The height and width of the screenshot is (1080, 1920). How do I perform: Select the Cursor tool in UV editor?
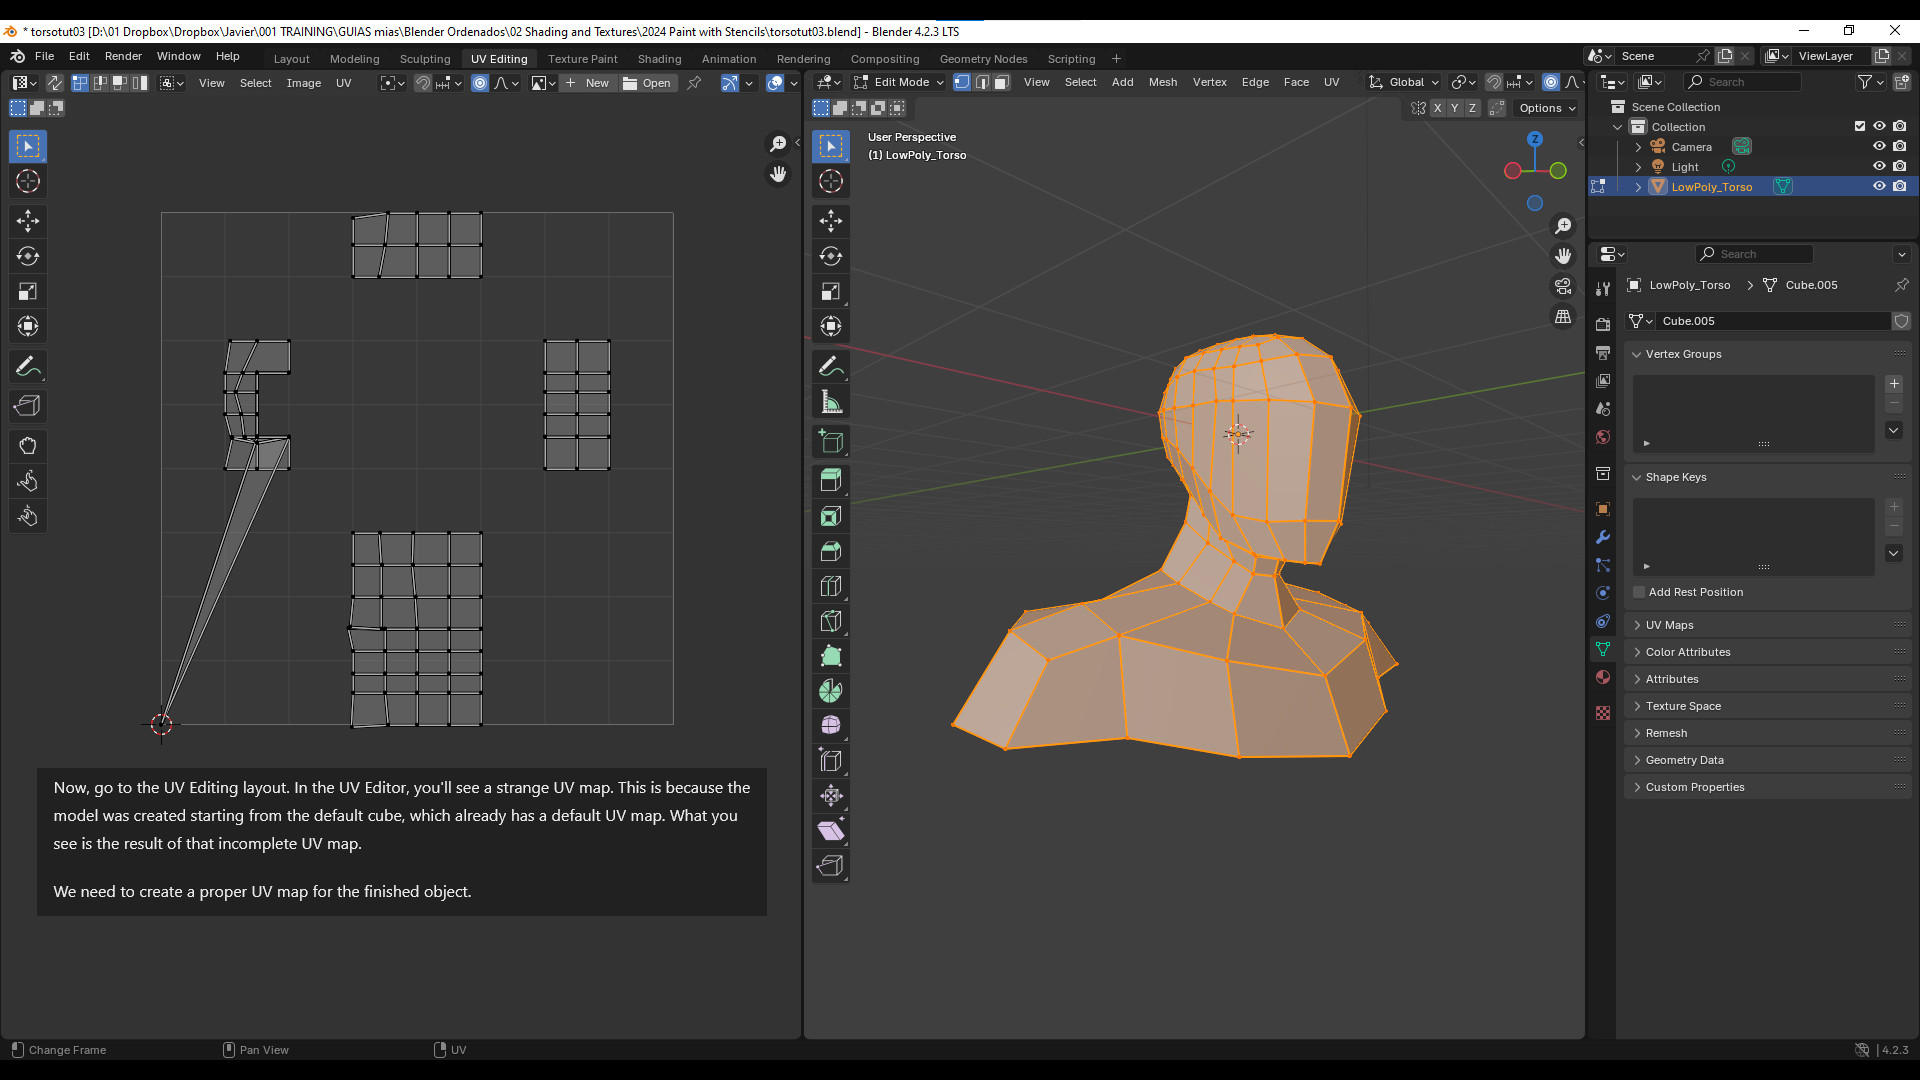(x=28, y=181)
